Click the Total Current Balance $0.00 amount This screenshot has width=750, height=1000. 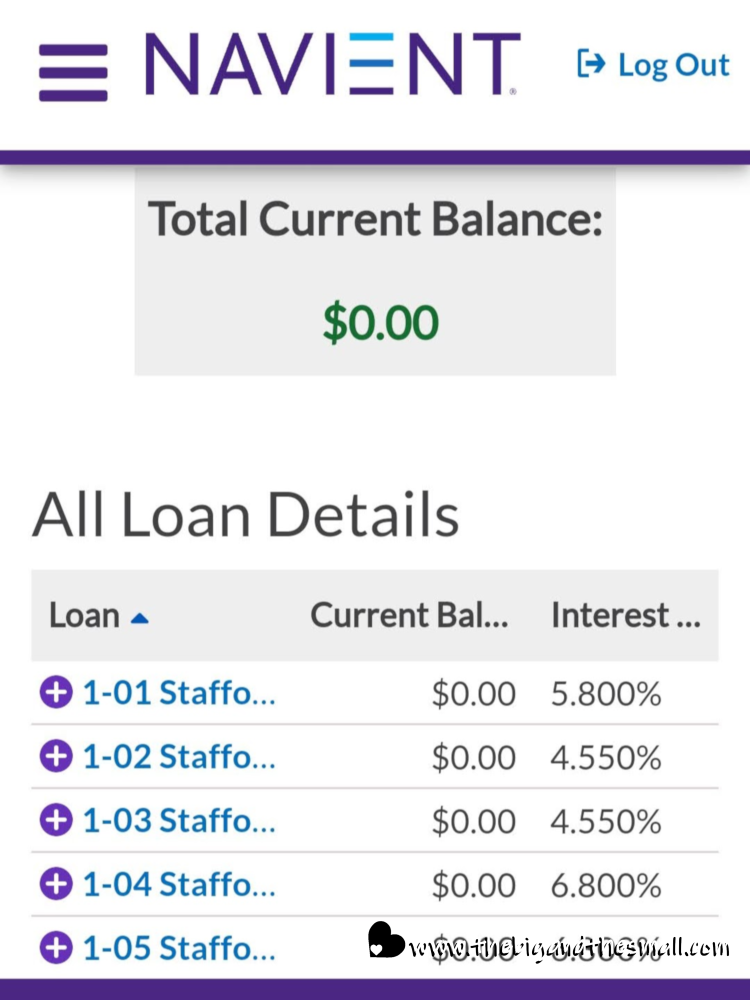pyautogui.click(x=380, y=323)
